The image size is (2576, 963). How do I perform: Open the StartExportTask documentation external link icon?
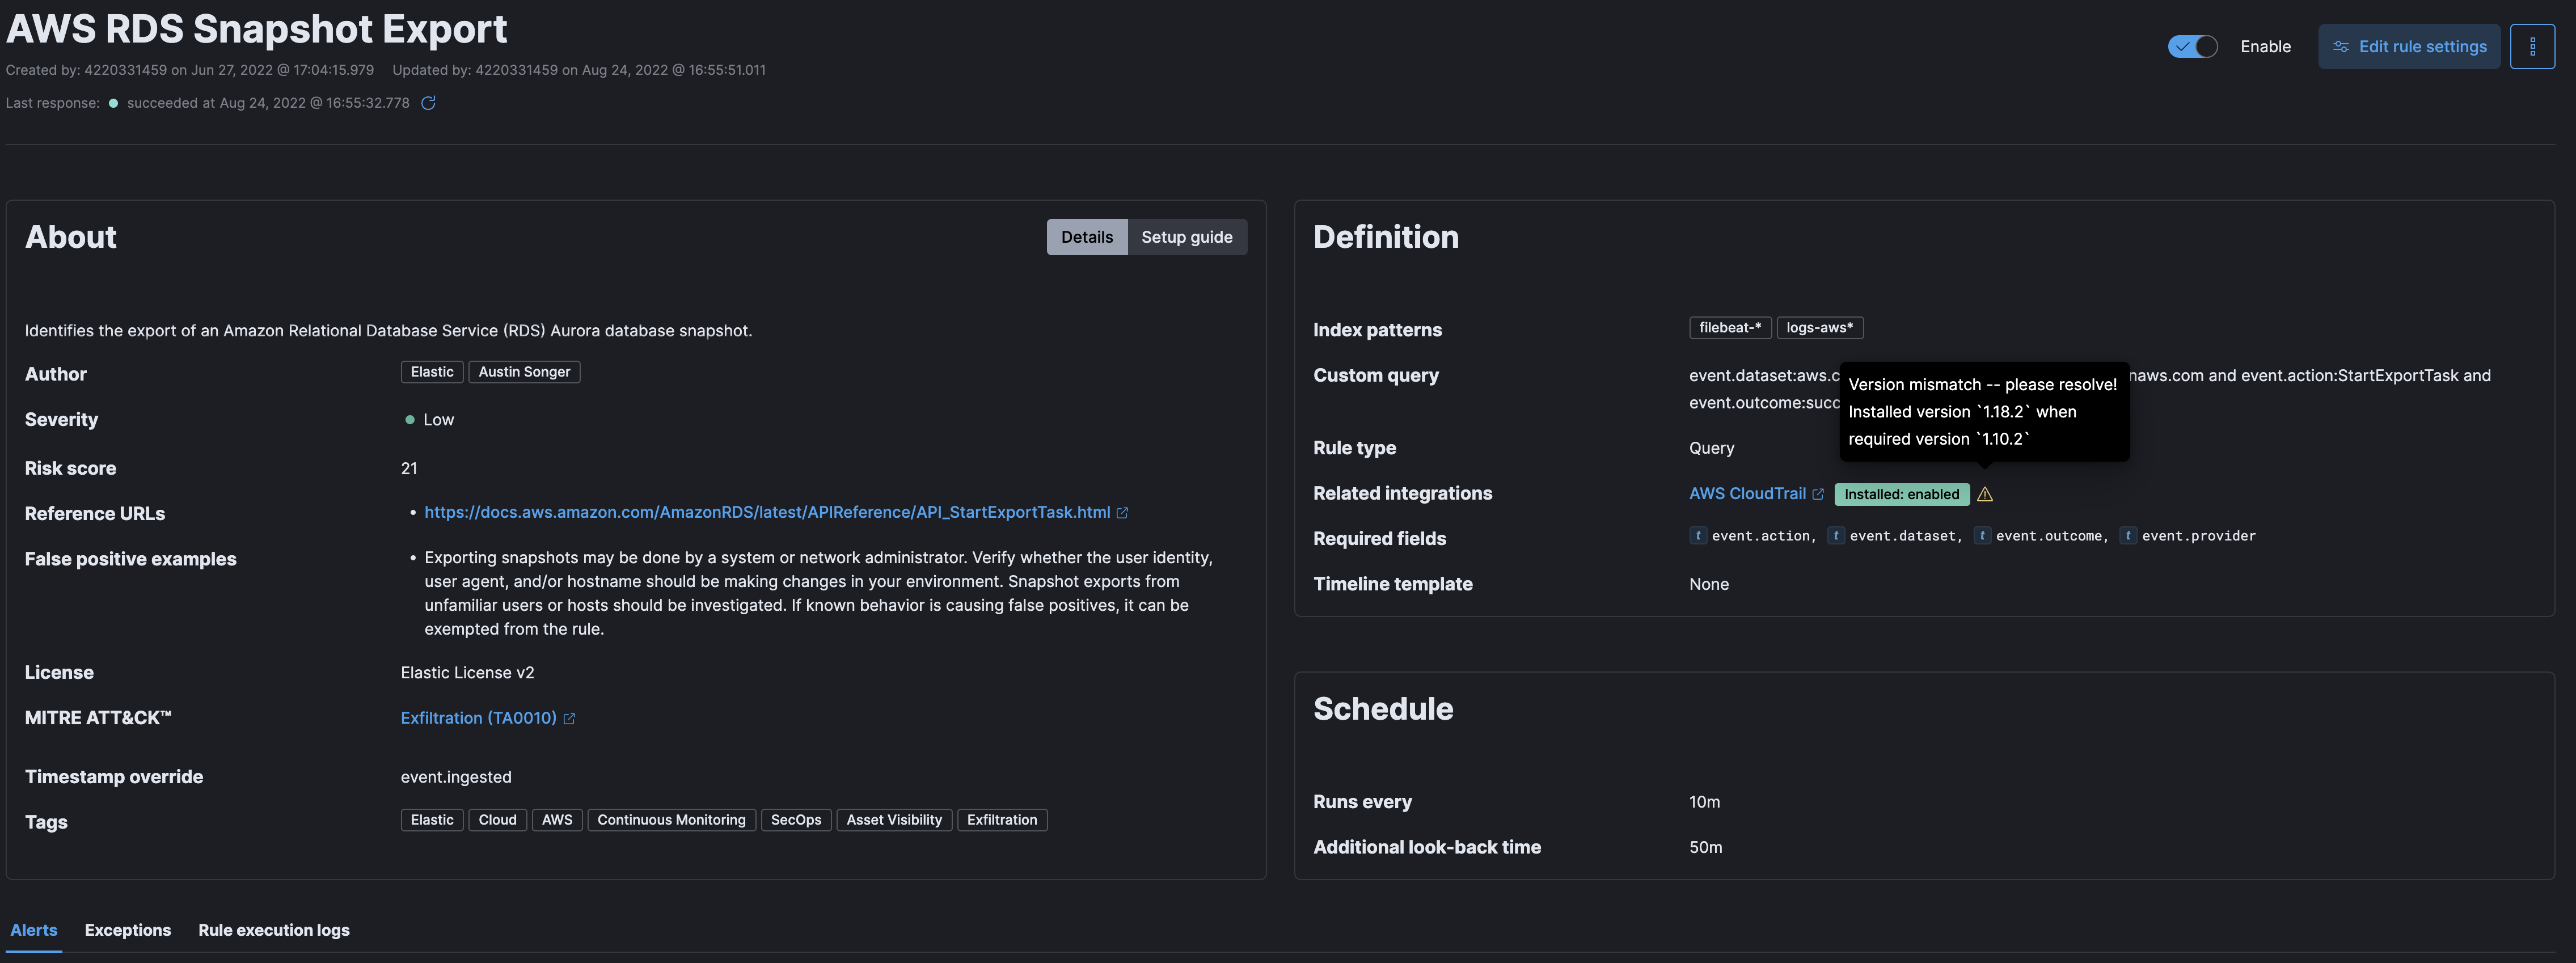(x=1123, y=512)
